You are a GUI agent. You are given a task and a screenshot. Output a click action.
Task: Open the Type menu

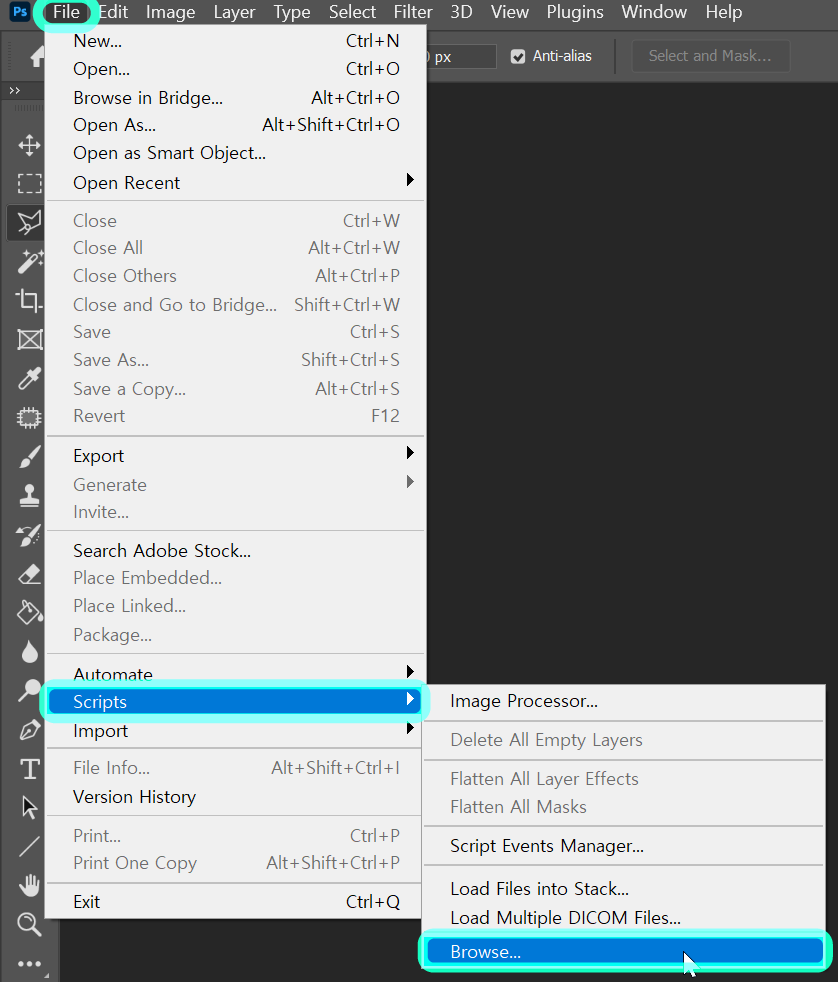[292, 12]
